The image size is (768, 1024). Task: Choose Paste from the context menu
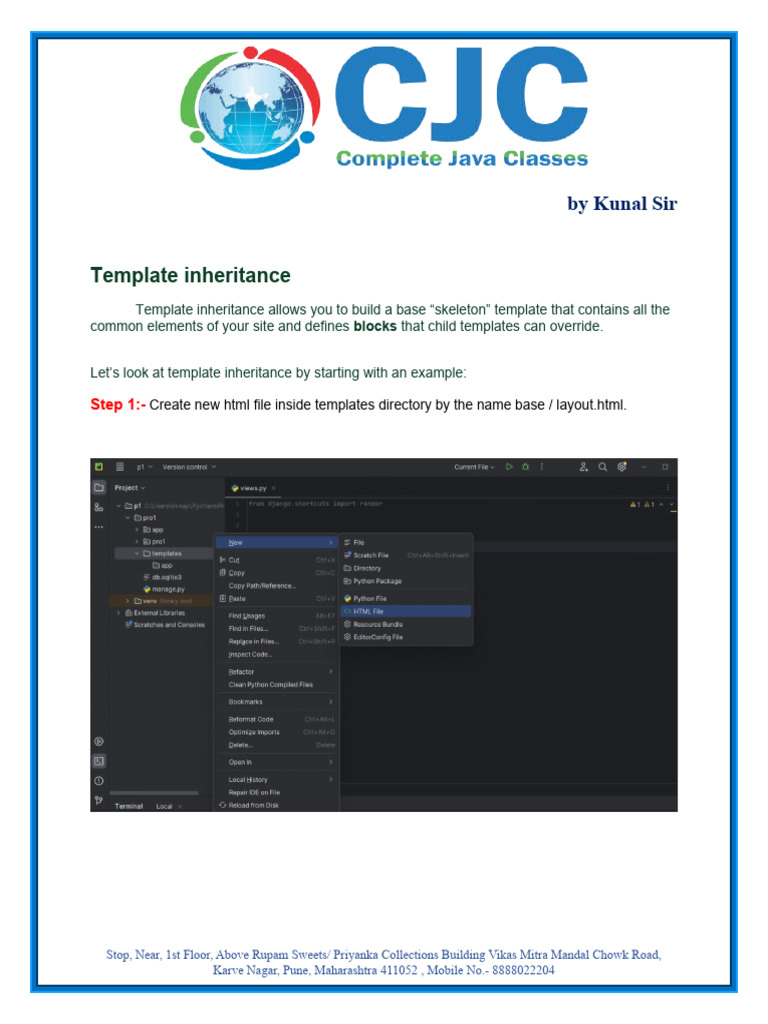coord(277,599)
